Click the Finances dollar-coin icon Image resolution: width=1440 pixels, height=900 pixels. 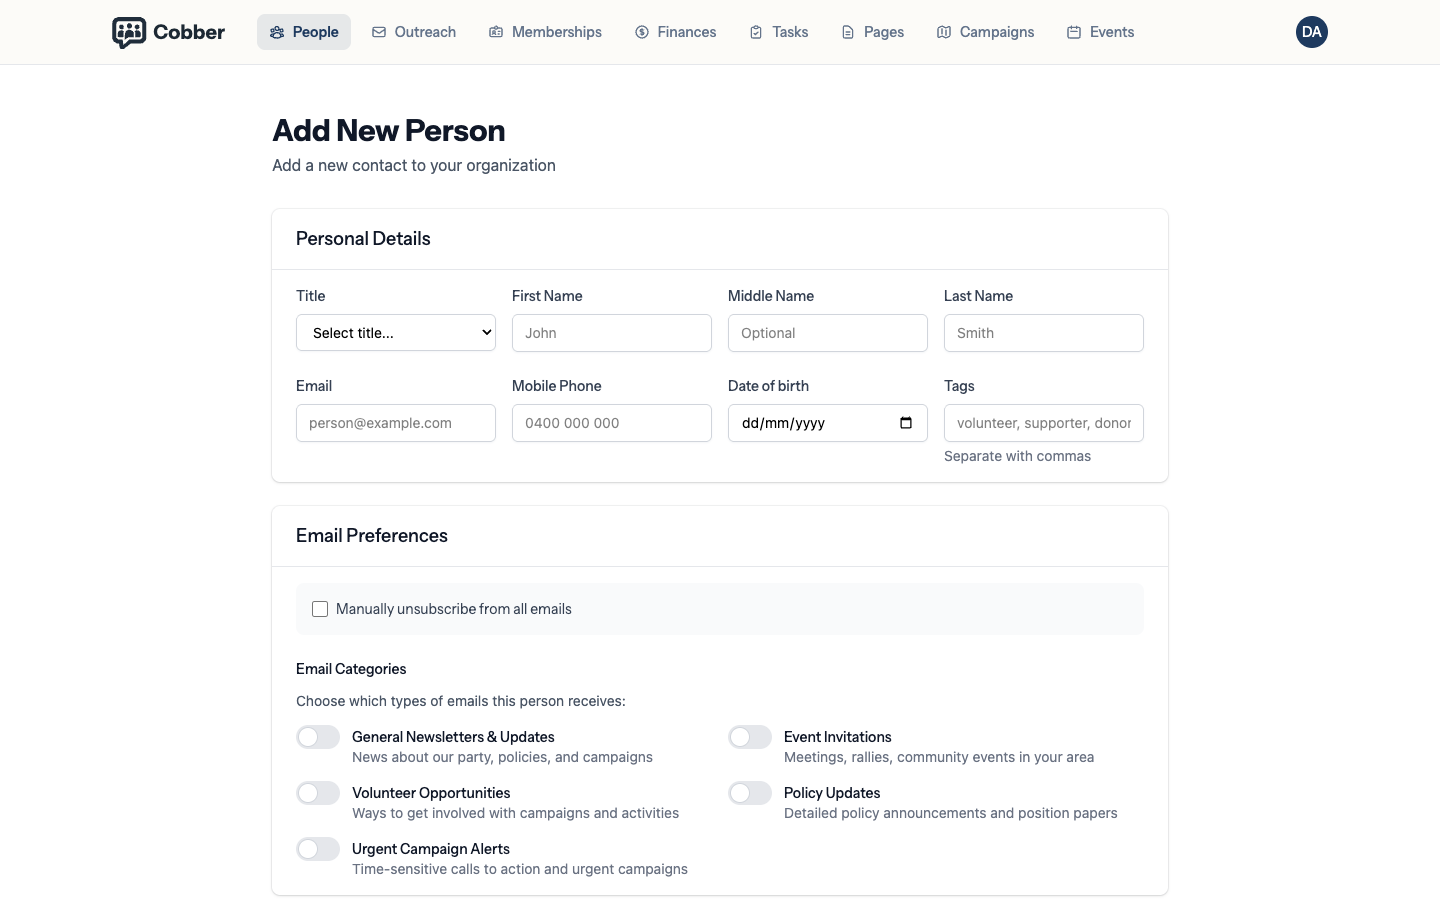tap(642, 32)
